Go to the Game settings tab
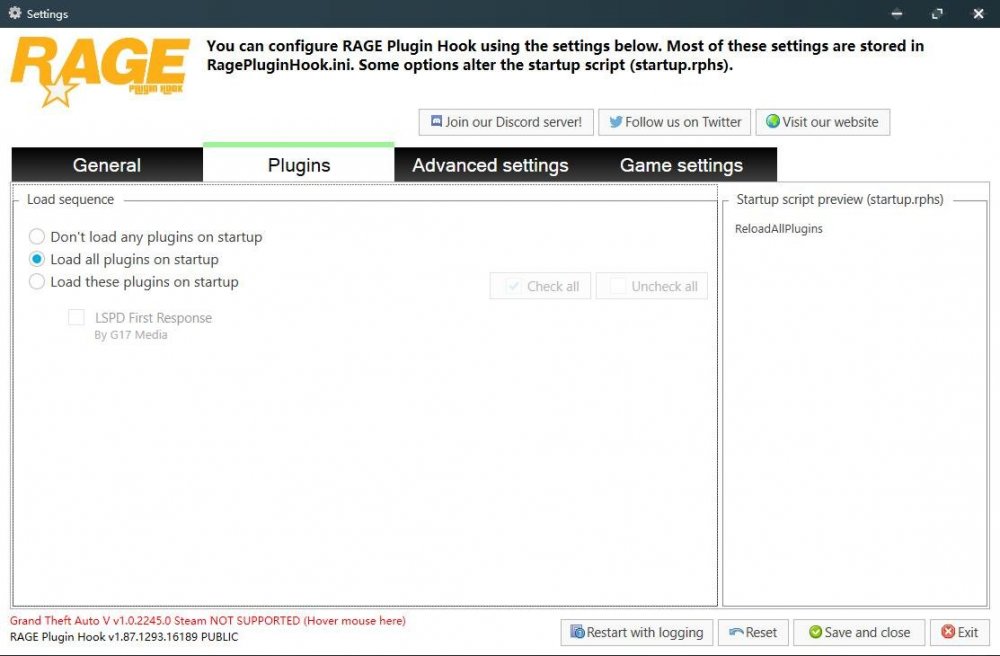This screenshot has height=656, width=1000. (x=681, y=165)
